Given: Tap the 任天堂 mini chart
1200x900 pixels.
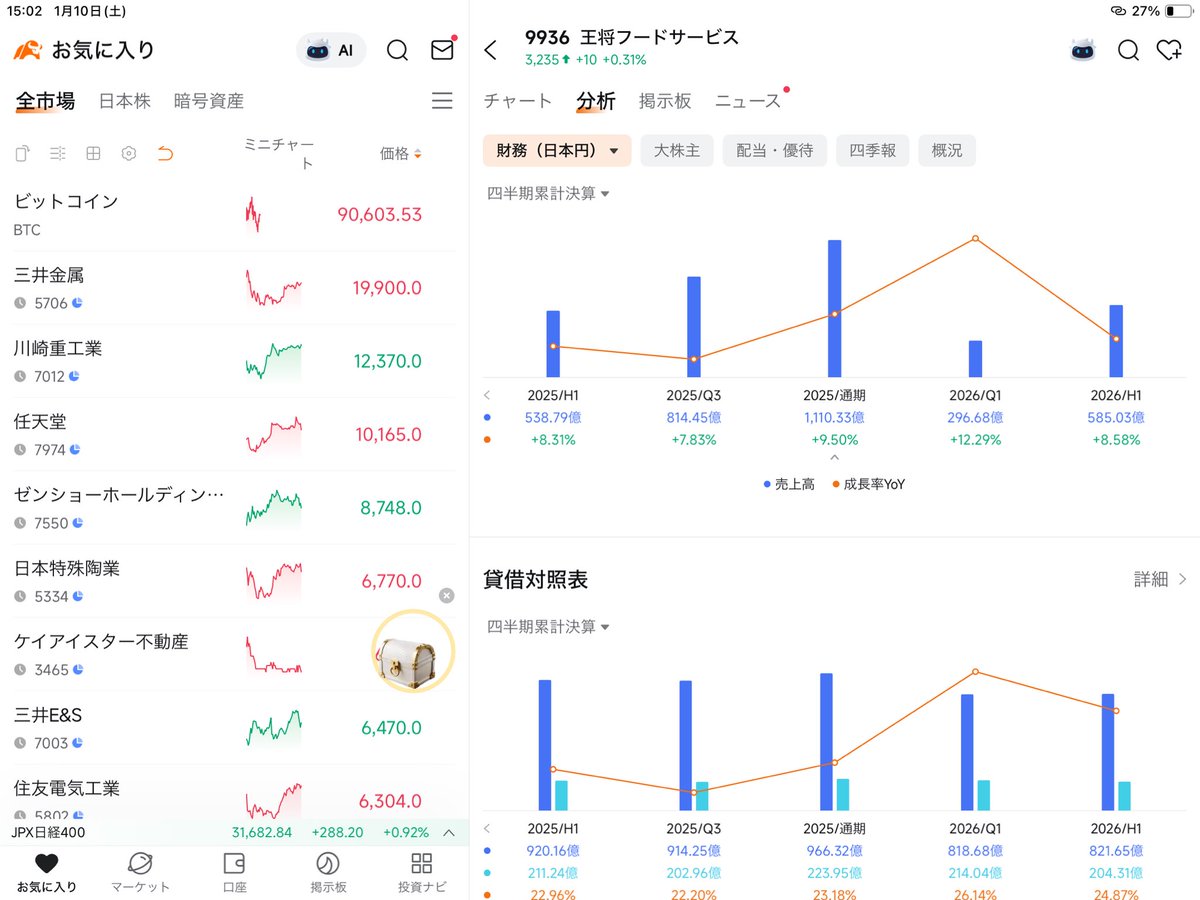Looking at the screenshot, I should click(274, 434).
